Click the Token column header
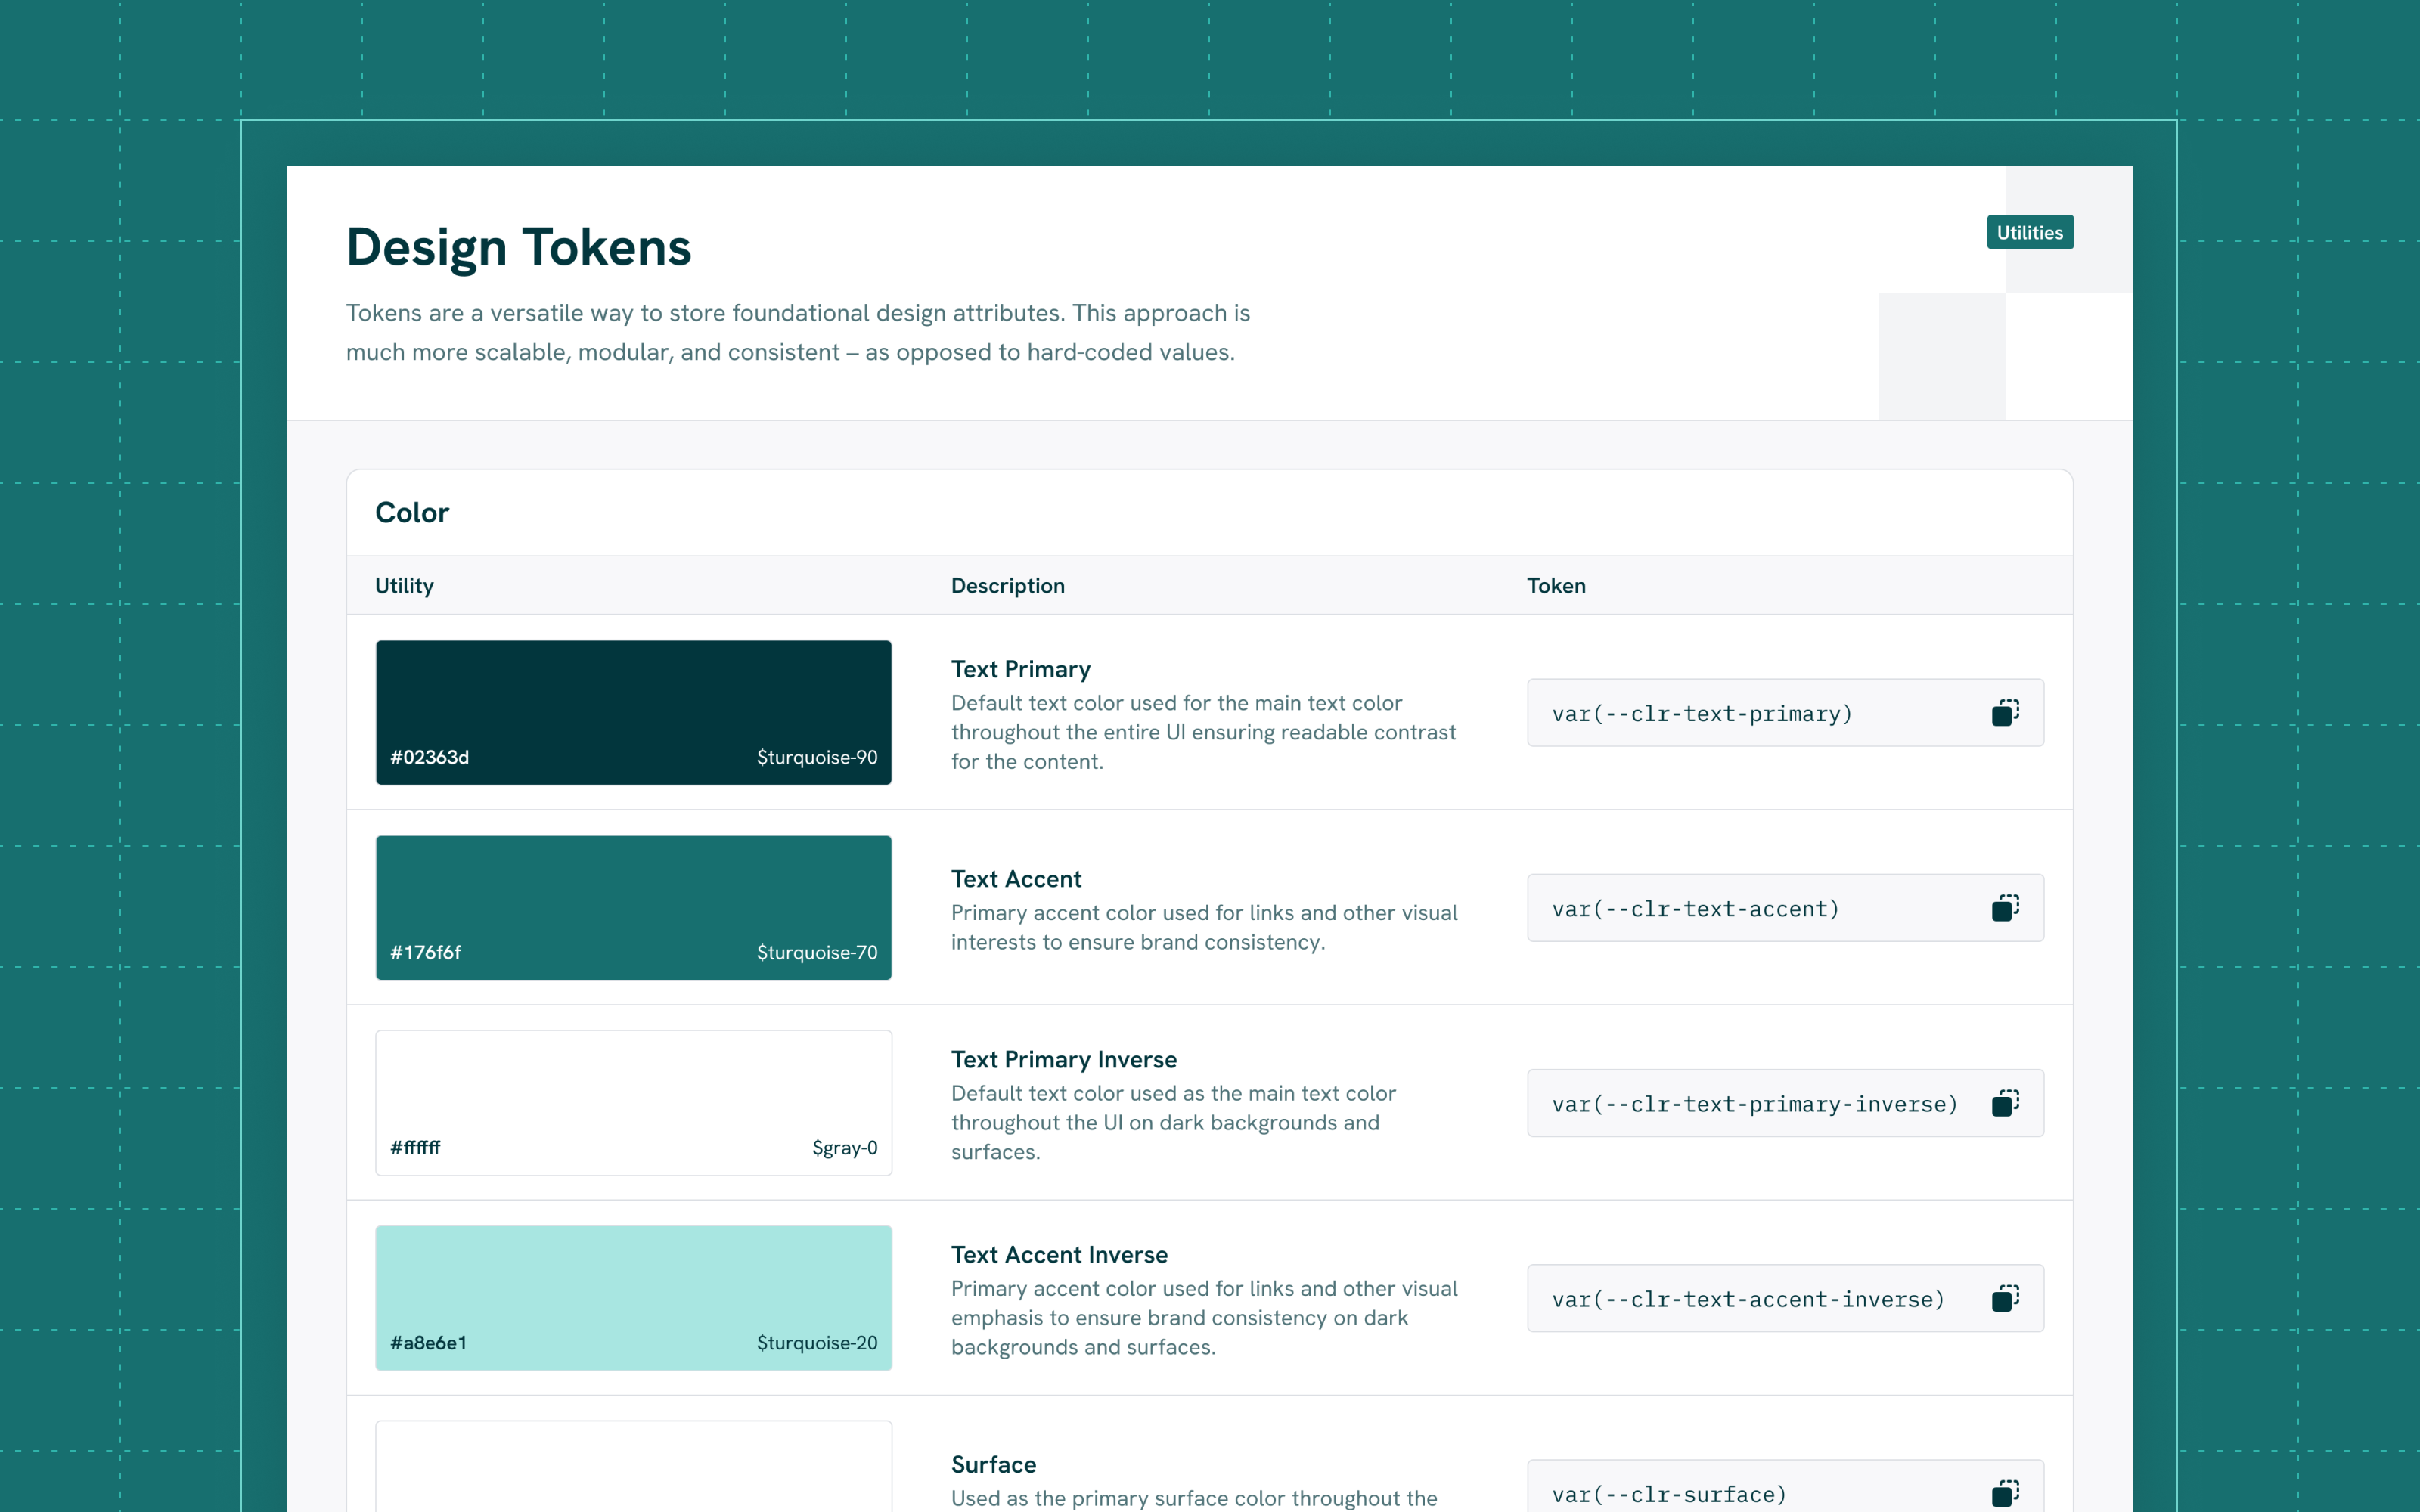 (x=1555, y=586)
